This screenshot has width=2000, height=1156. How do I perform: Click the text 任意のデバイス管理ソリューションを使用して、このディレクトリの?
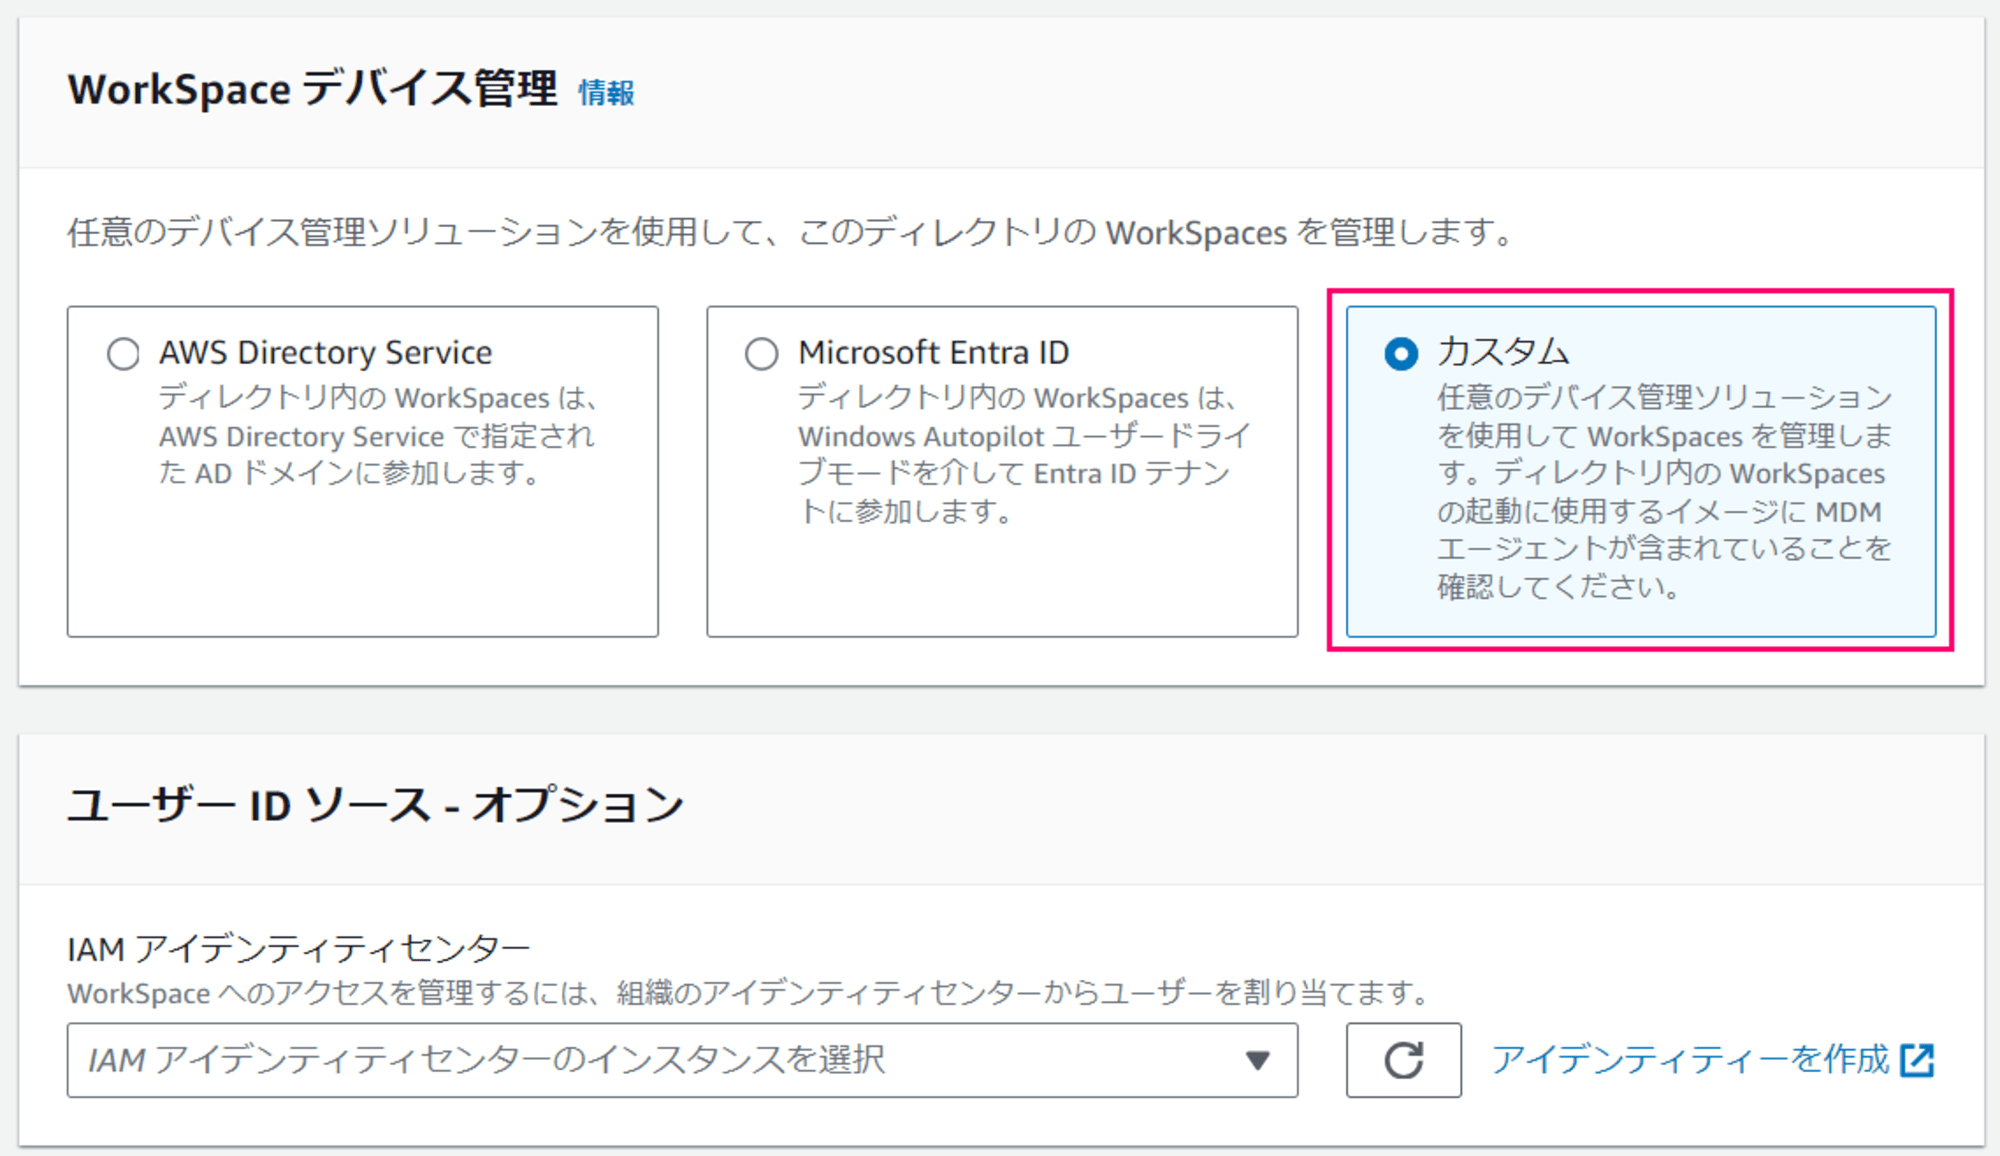[x=582, y=233]
